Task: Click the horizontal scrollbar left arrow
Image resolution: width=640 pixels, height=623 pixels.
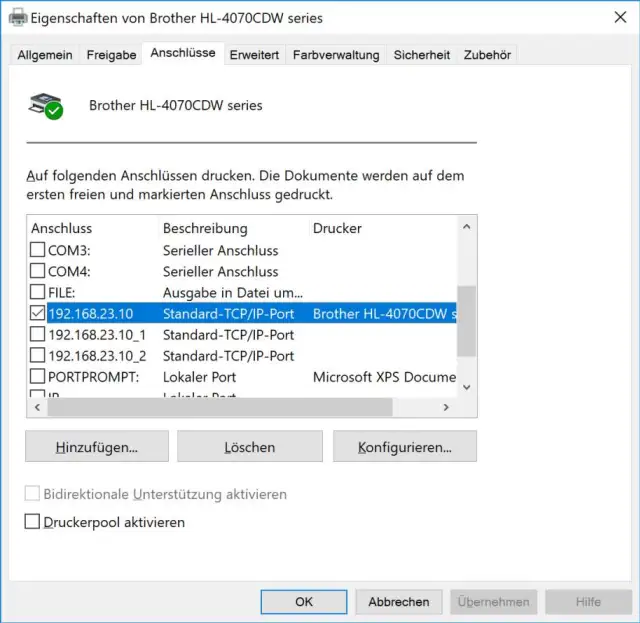Action: click(38, 407)
